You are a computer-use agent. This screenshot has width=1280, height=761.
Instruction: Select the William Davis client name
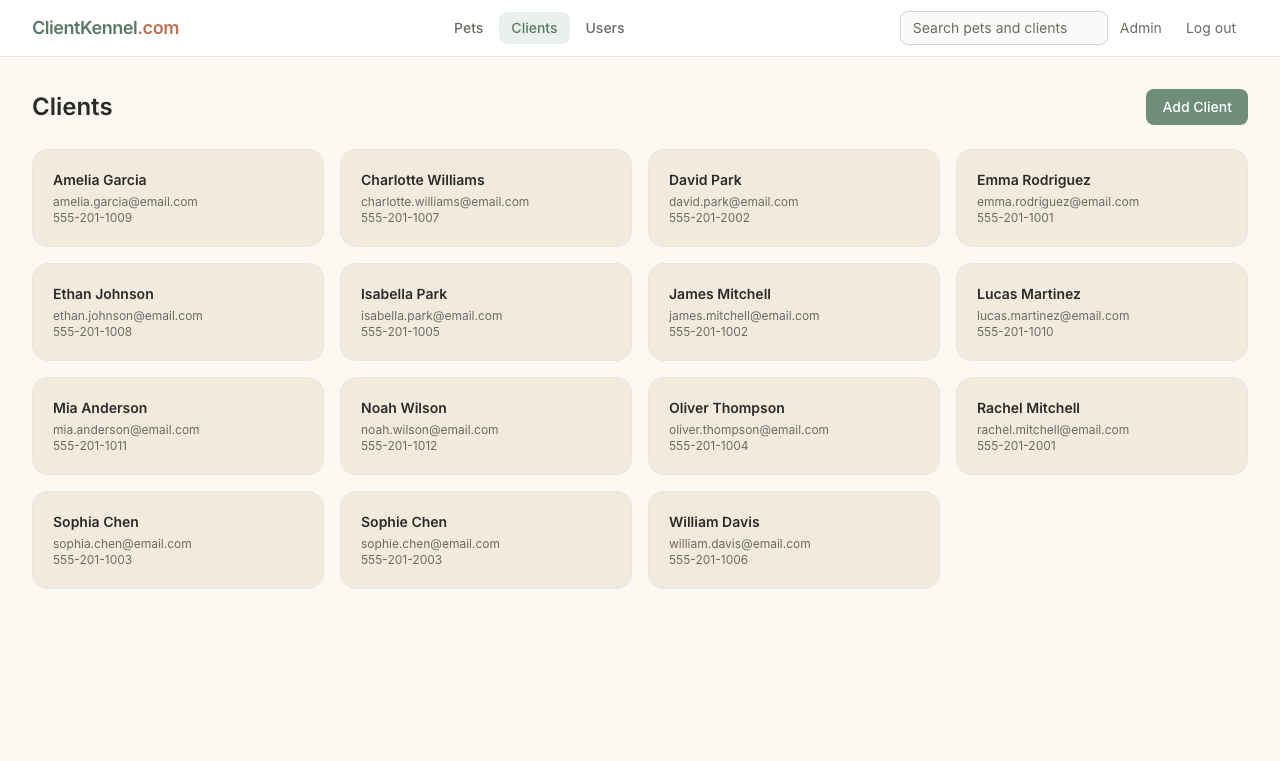coord(714,522)
